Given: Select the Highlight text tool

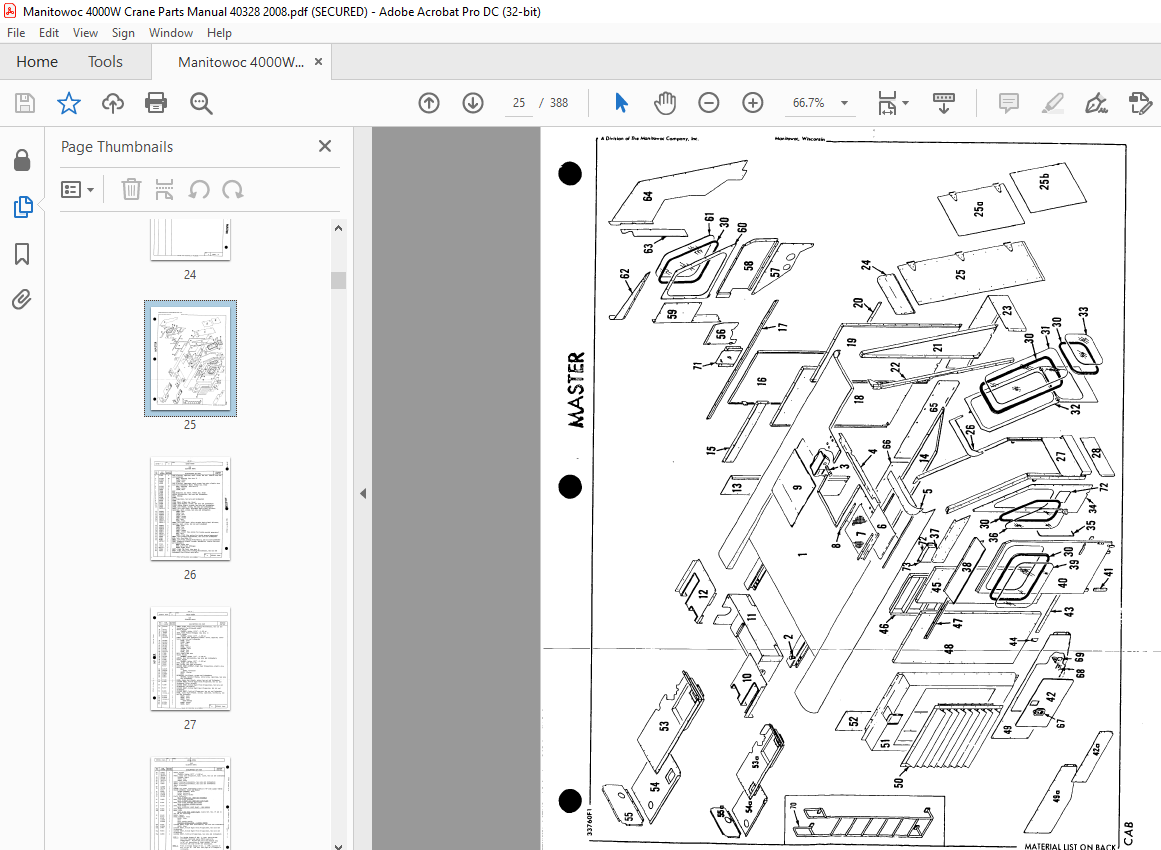Looking at the screenshot, I should 1052,103.
